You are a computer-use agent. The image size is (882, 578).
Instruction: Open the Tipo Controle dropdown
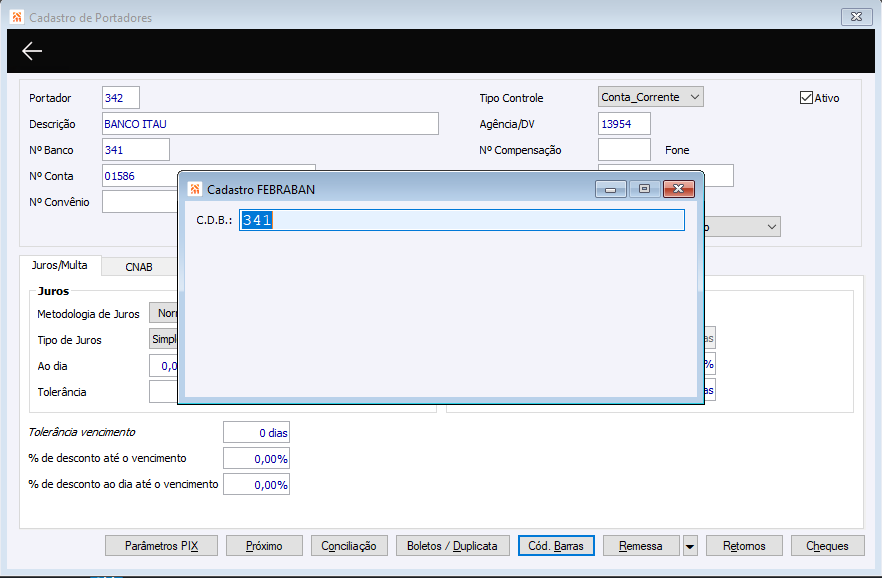point(650,97)
